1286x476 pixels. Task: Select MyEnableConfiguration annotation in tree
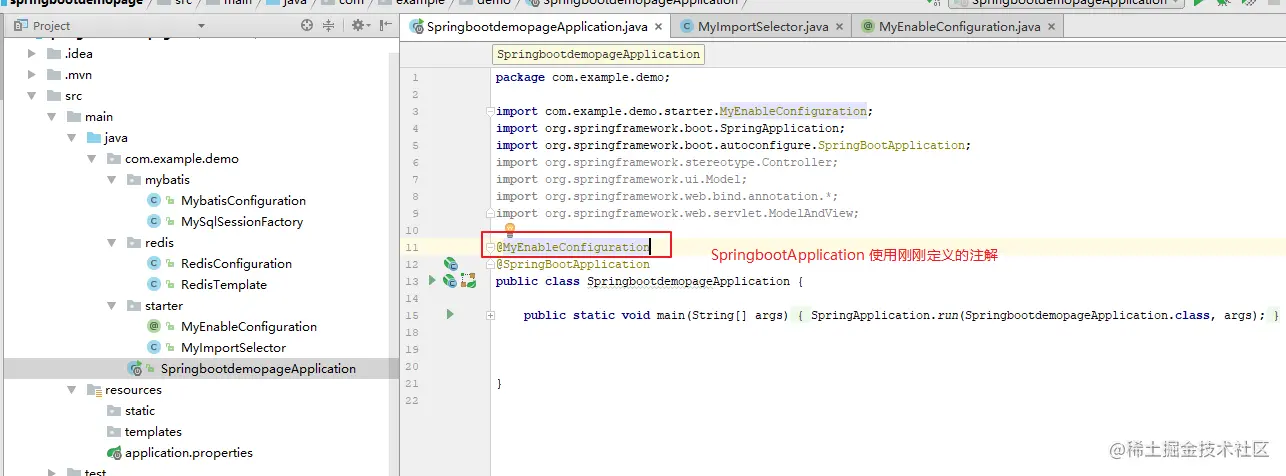[249, 327]
